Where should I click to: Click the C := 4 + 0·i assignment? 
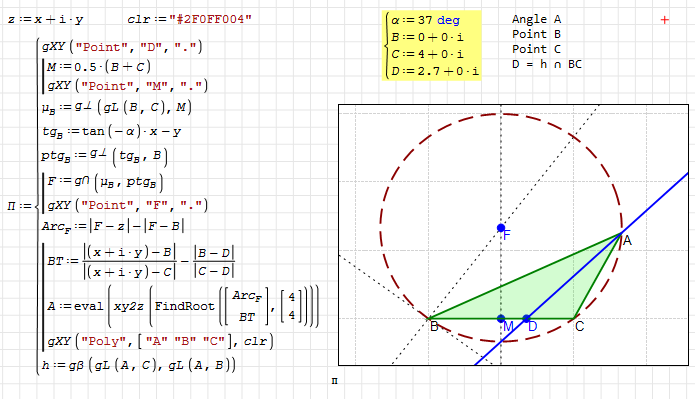427,54
